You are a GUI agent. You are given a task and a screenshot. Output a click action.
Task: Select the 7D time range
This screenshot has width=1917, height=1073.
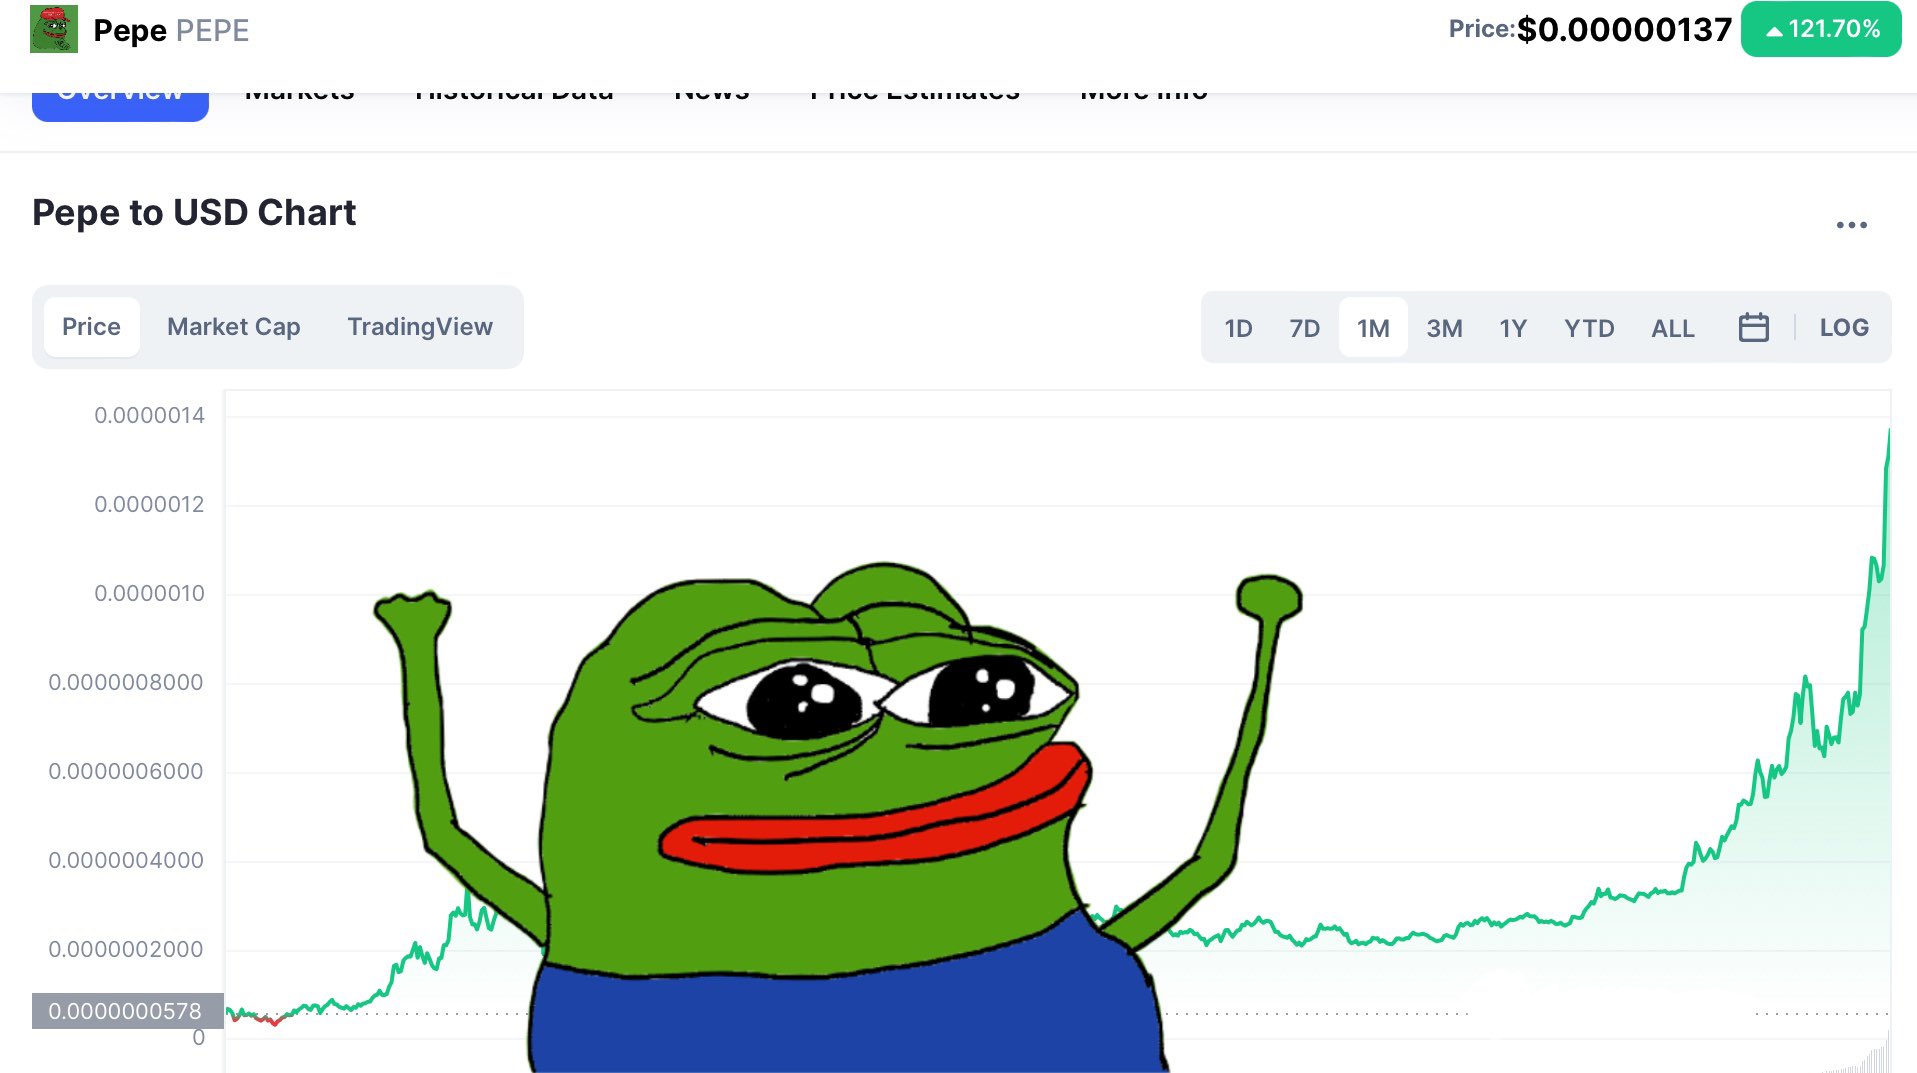[x=1304, y=328]
